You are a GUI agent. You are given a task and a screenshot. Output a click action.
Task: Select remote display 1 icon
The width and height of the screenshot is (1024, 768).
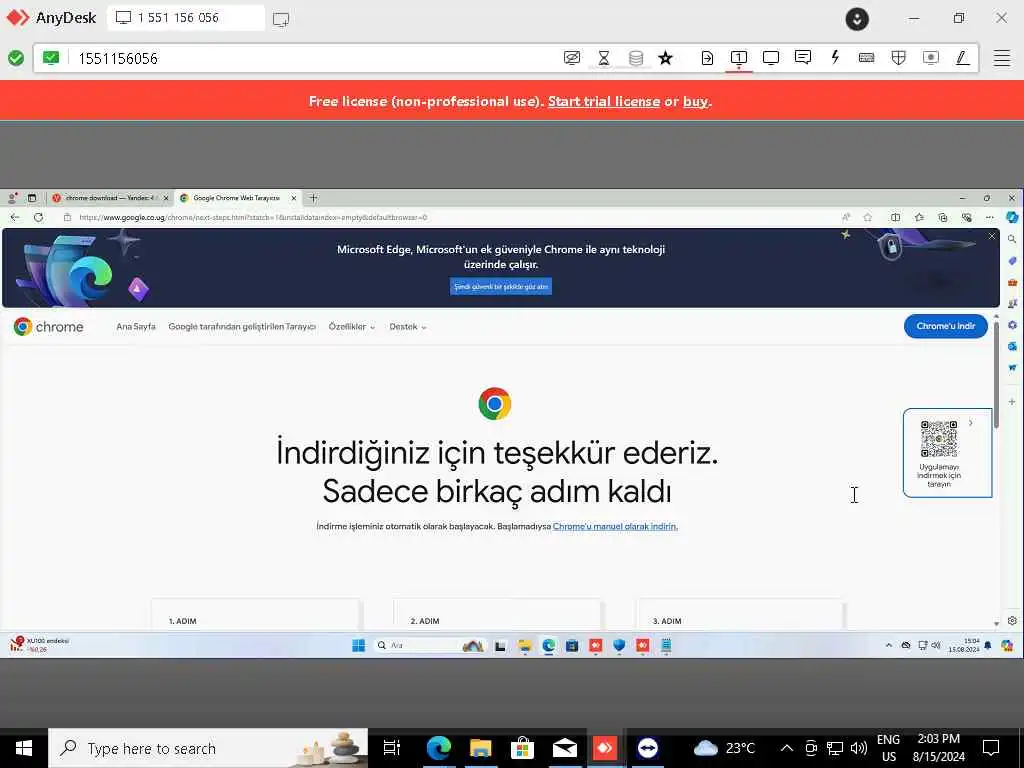click(x=739, y=57)
